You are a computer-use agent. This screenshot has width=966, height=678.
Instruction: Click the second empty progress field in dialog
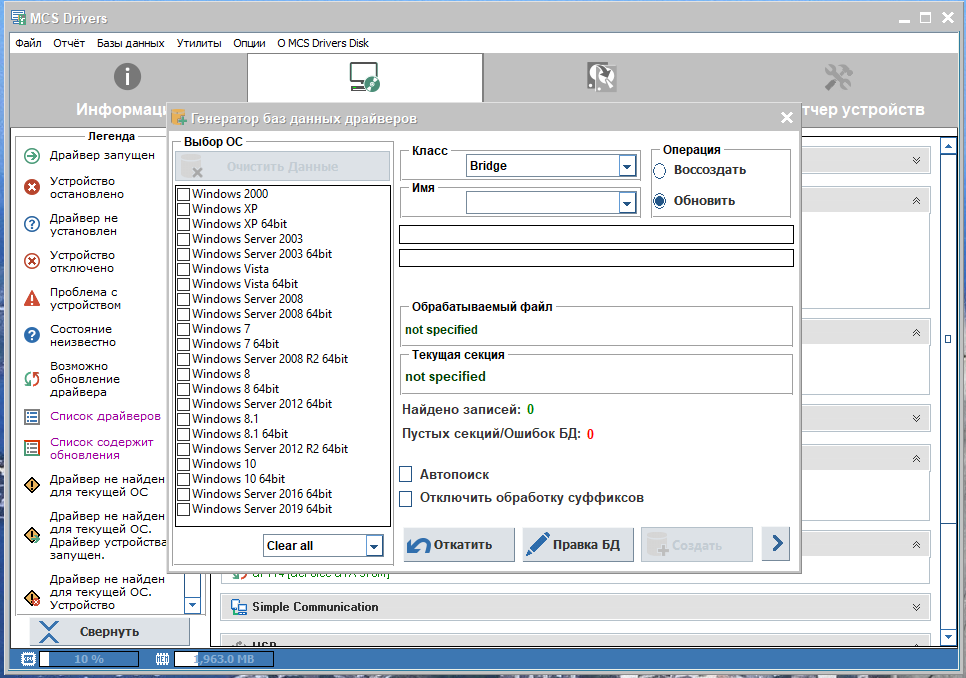point(596,258)
